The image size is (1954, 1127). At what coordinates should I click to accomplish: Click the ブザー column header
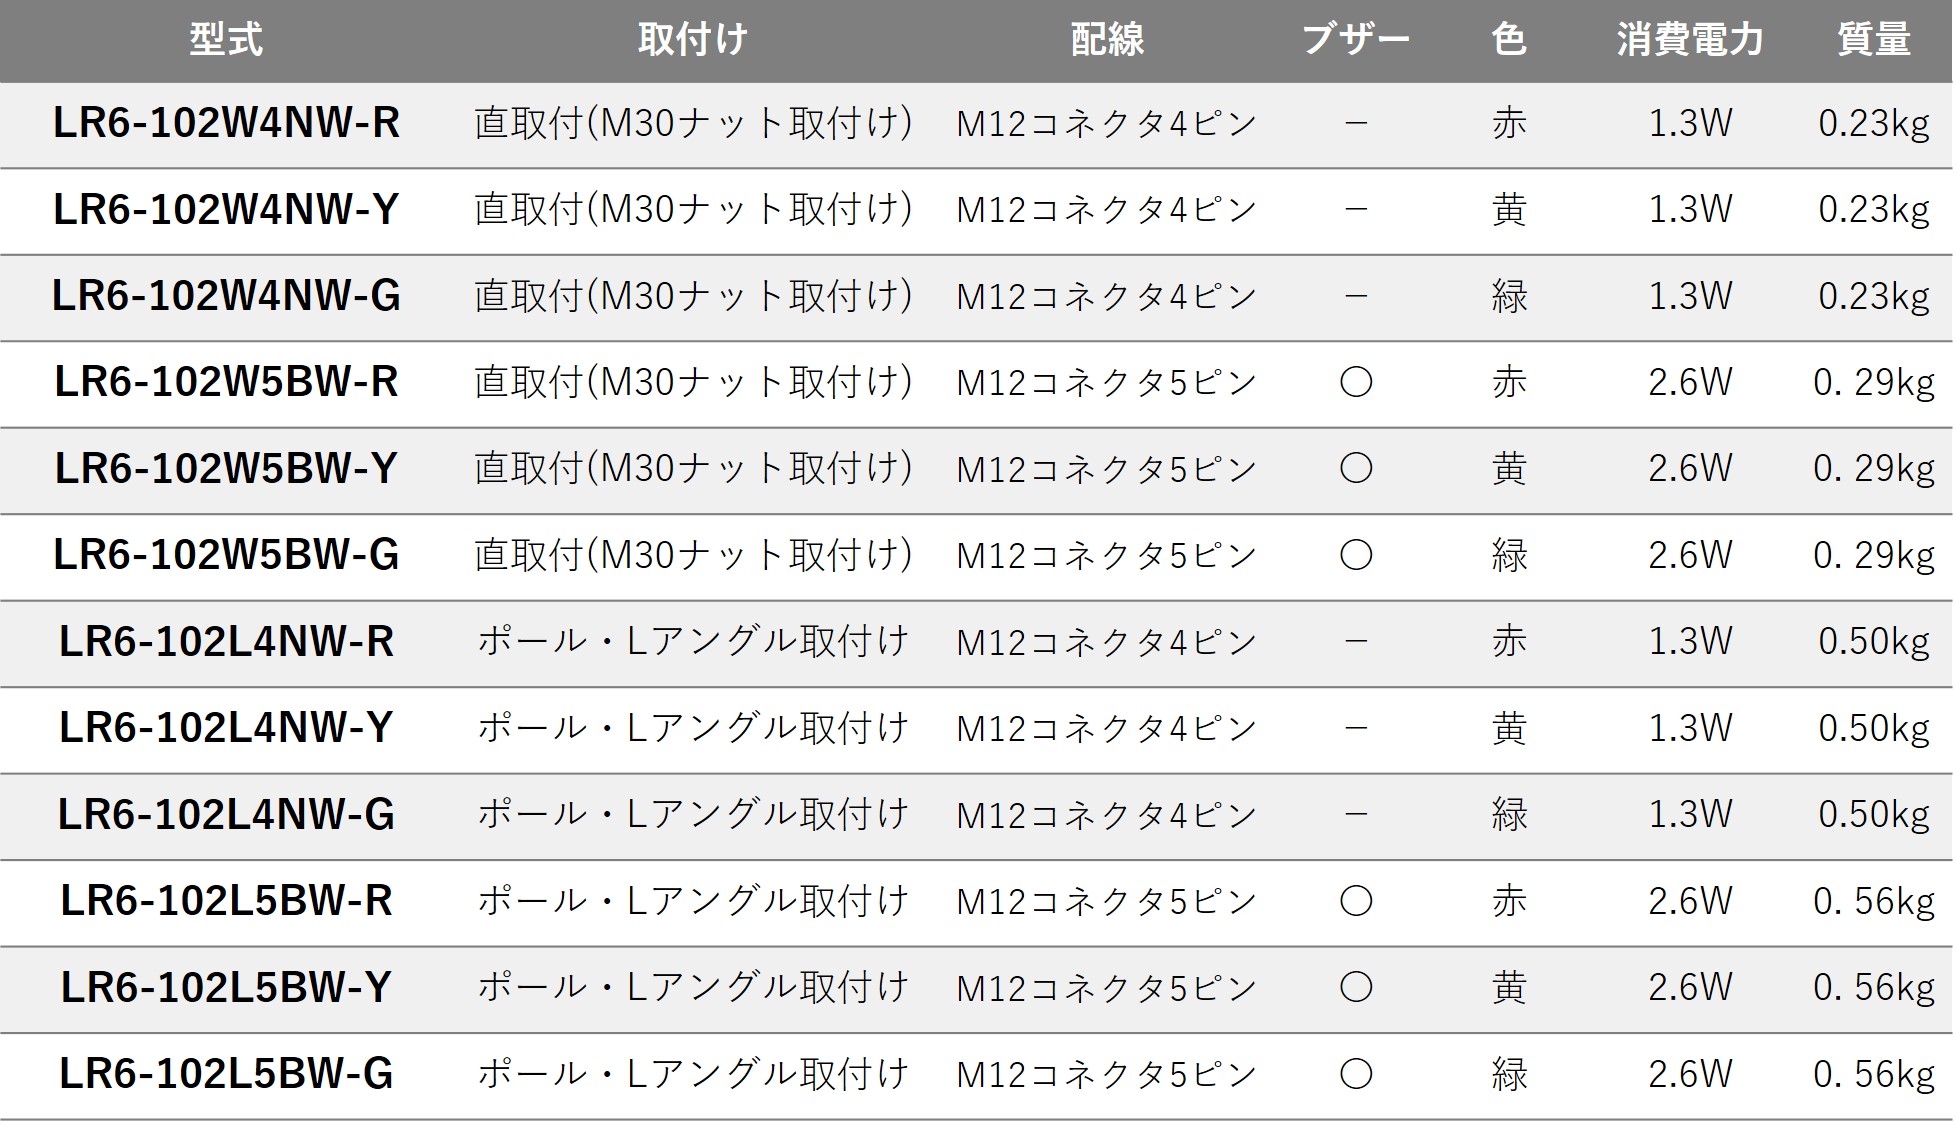1355,40
